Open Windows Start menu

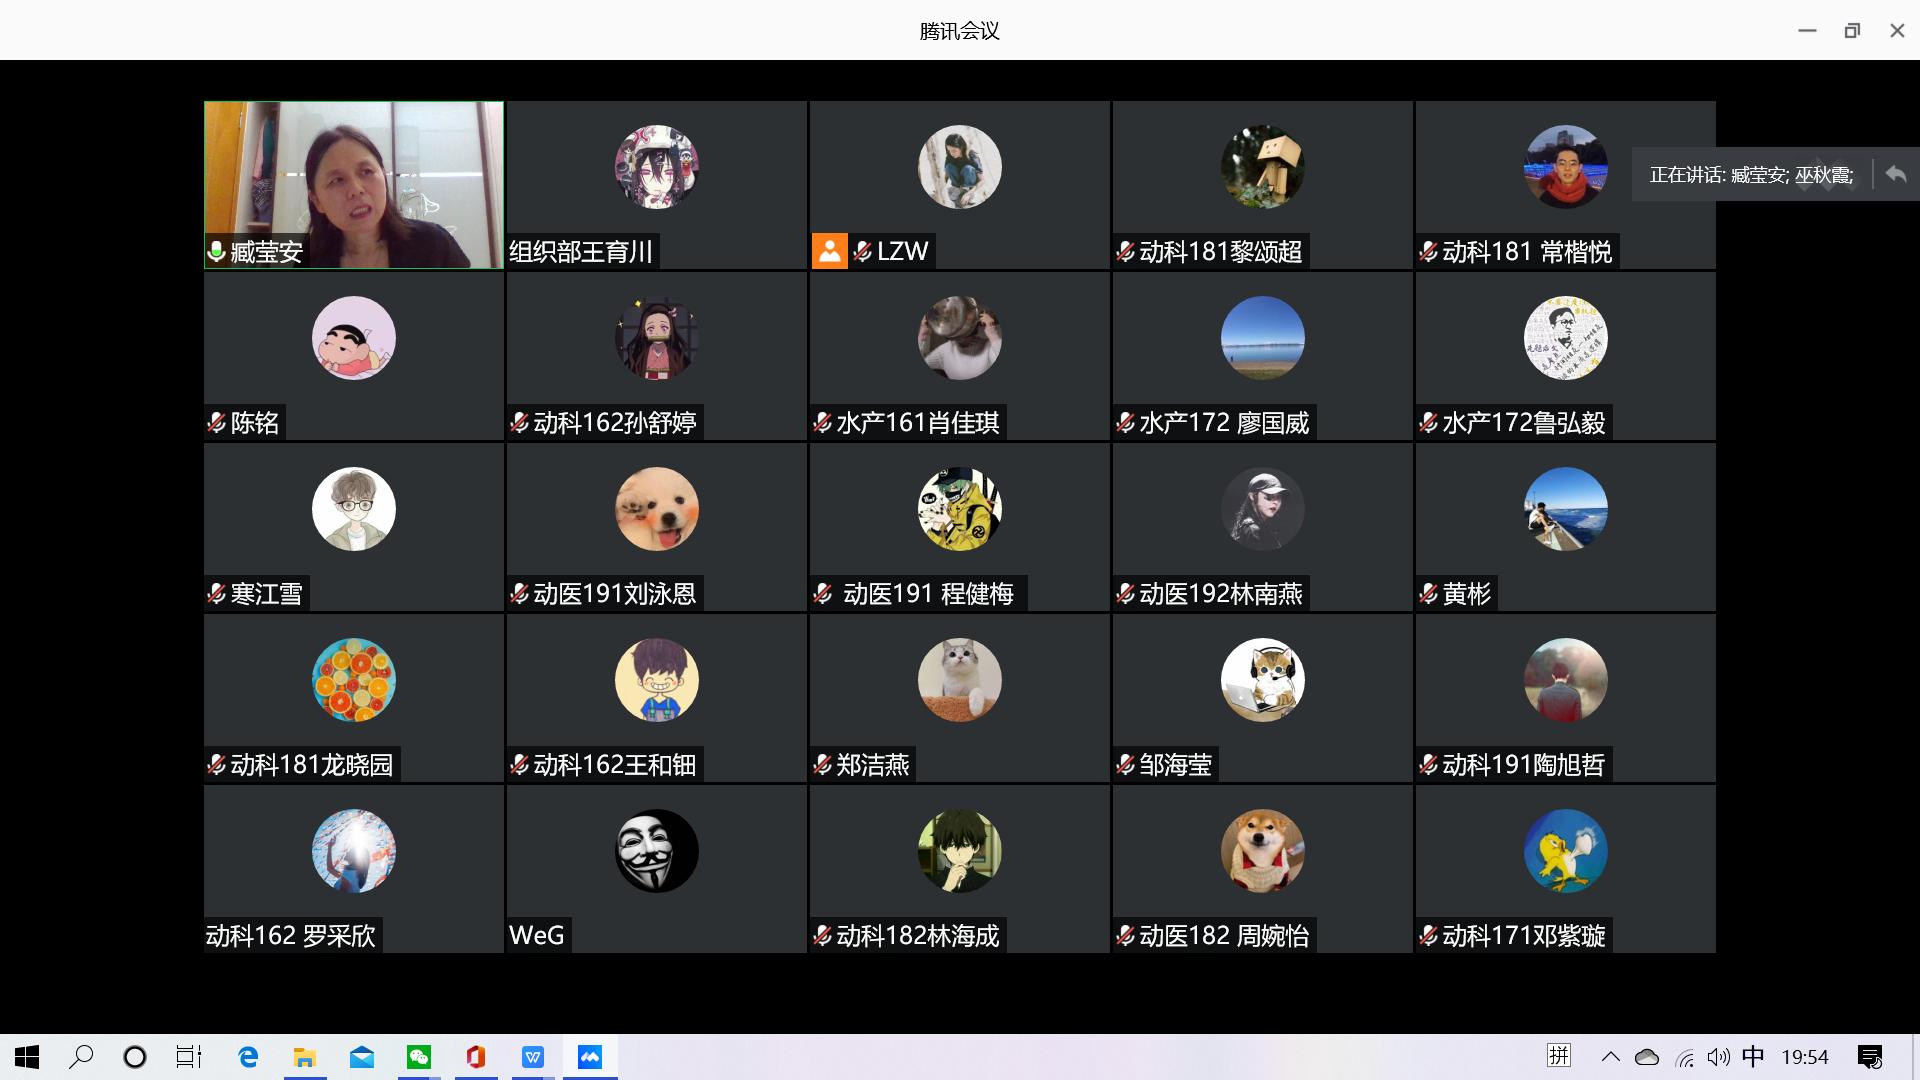point(27,1057)
